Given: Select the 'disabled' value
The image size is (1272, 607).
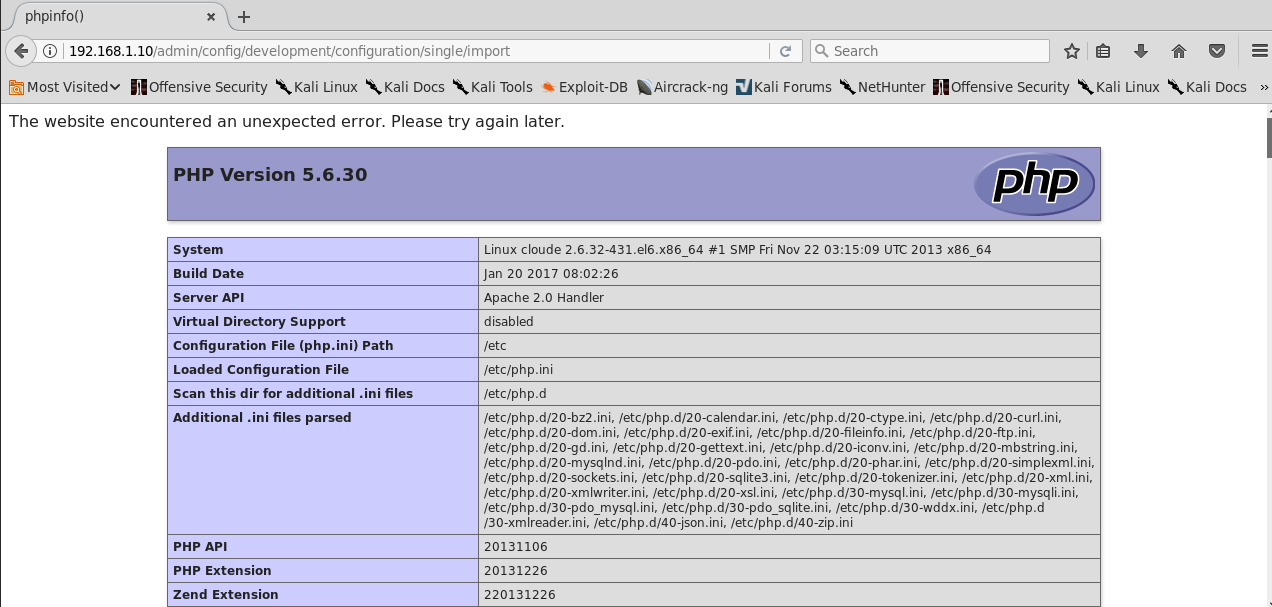Looking at the screenshot, I should 508,322.
